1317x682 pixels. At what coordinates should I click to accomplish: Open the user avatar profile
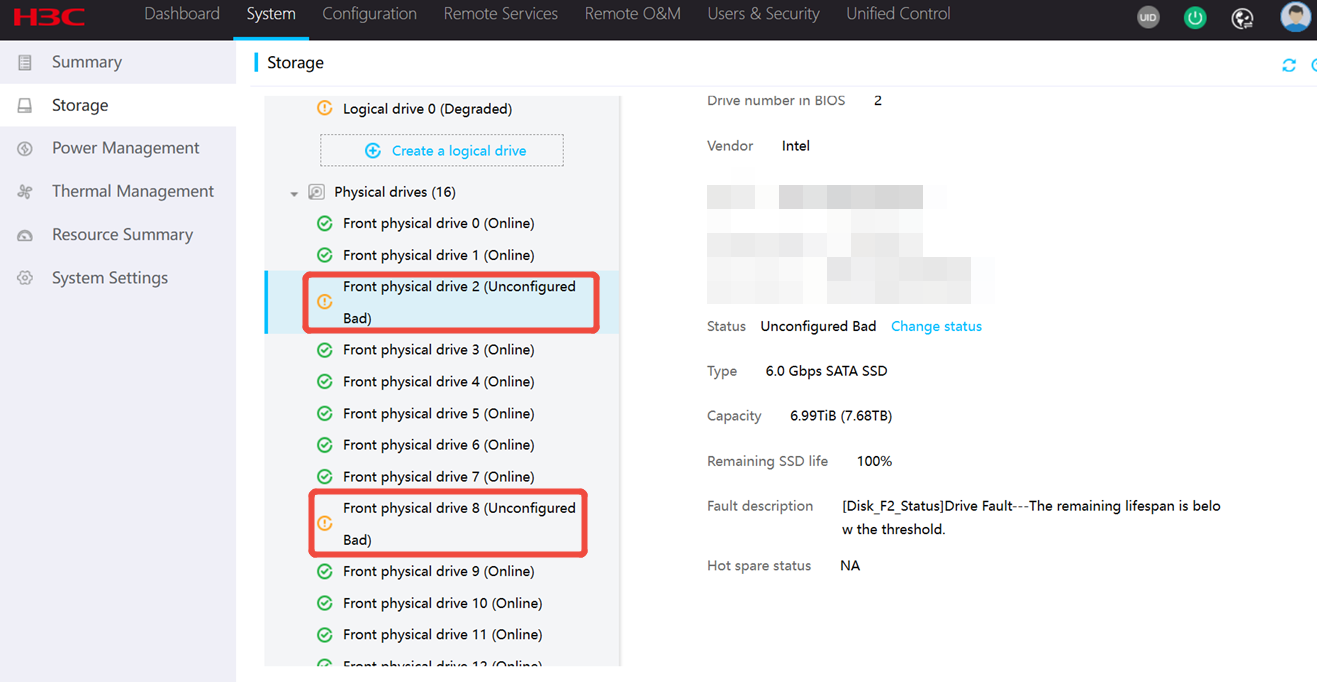(1295, 17)
